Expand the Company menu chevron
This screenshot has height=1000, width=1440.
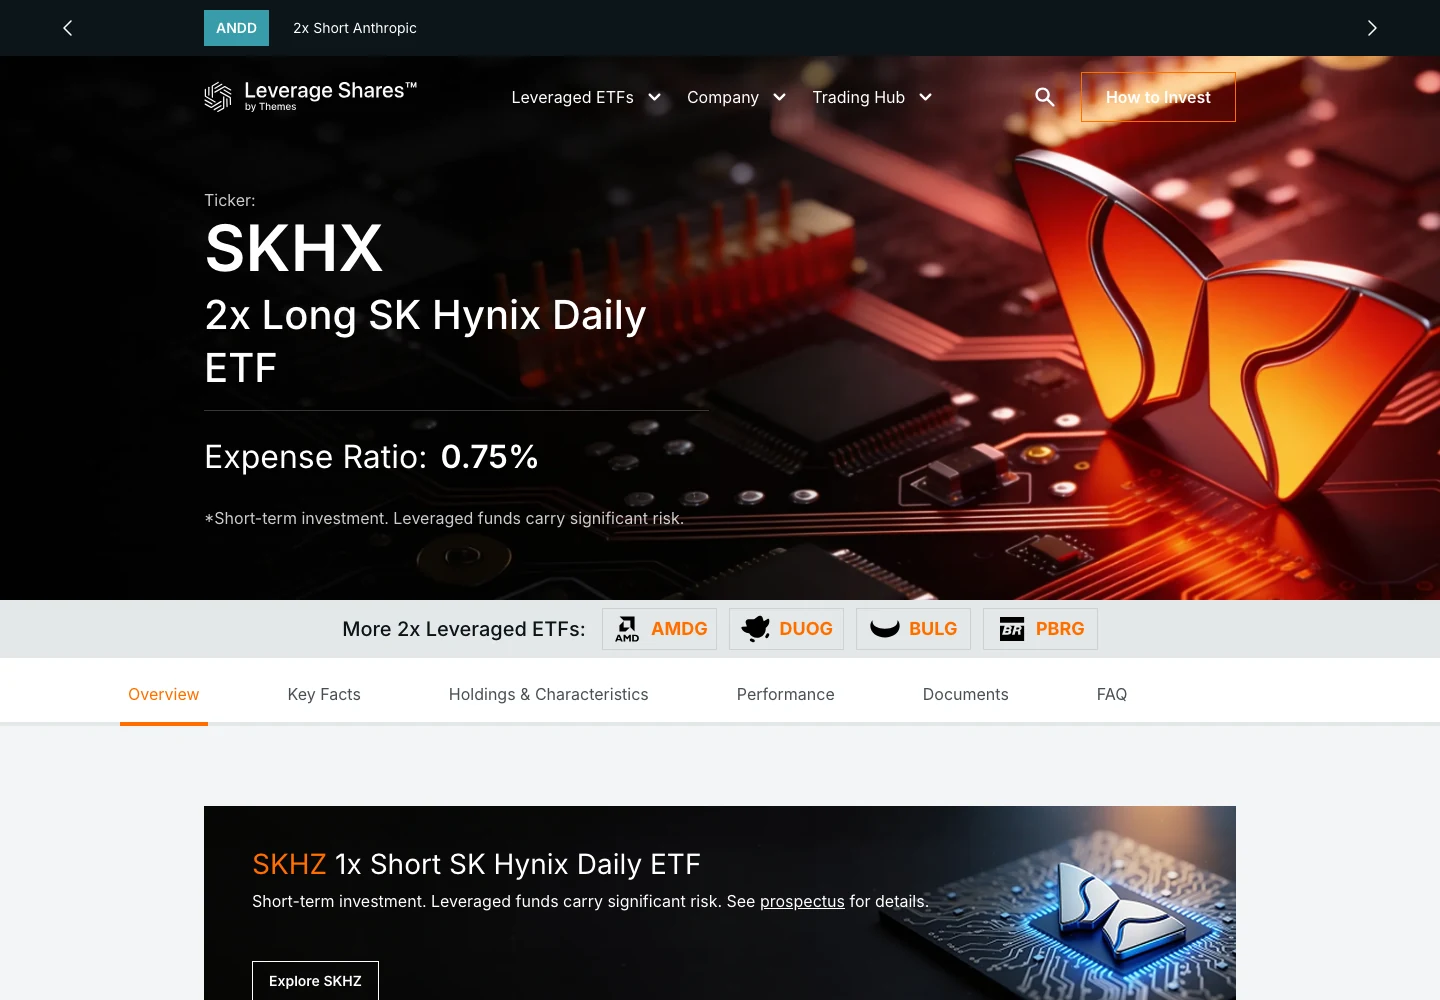[x=779, y=97]
